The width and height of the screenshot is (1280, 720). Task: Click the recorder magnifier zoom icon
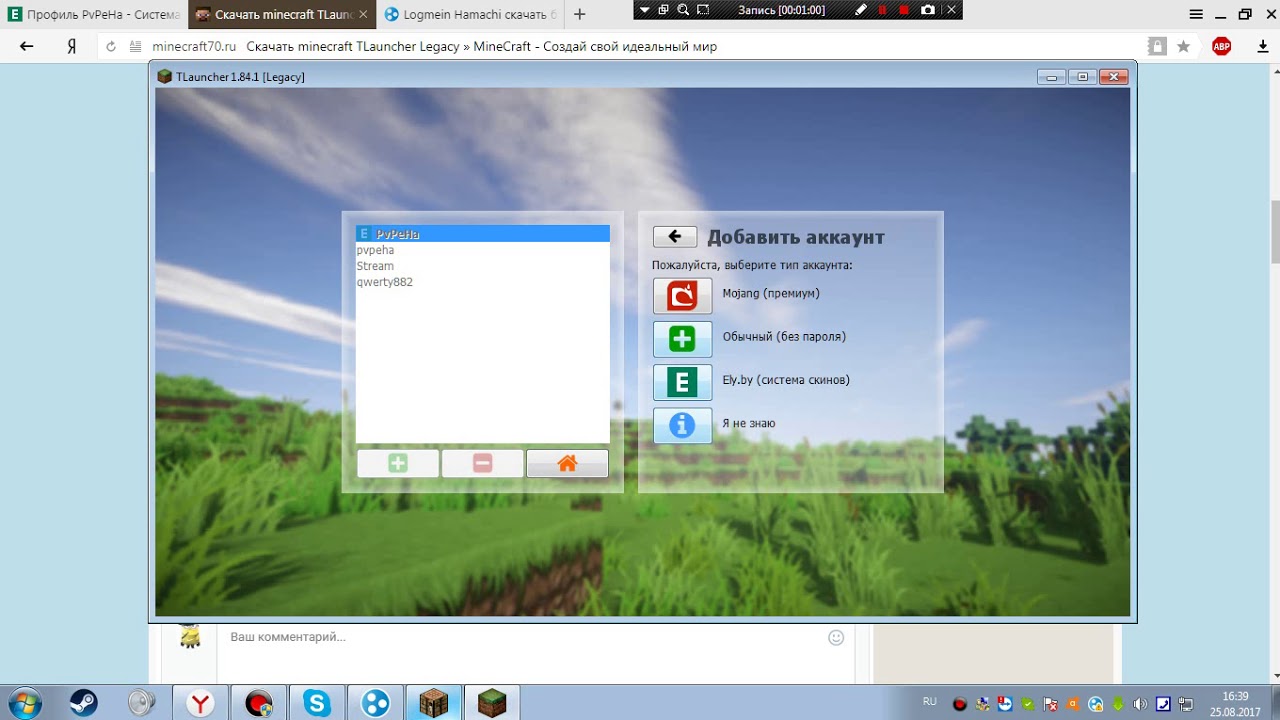tap(683, 9)
